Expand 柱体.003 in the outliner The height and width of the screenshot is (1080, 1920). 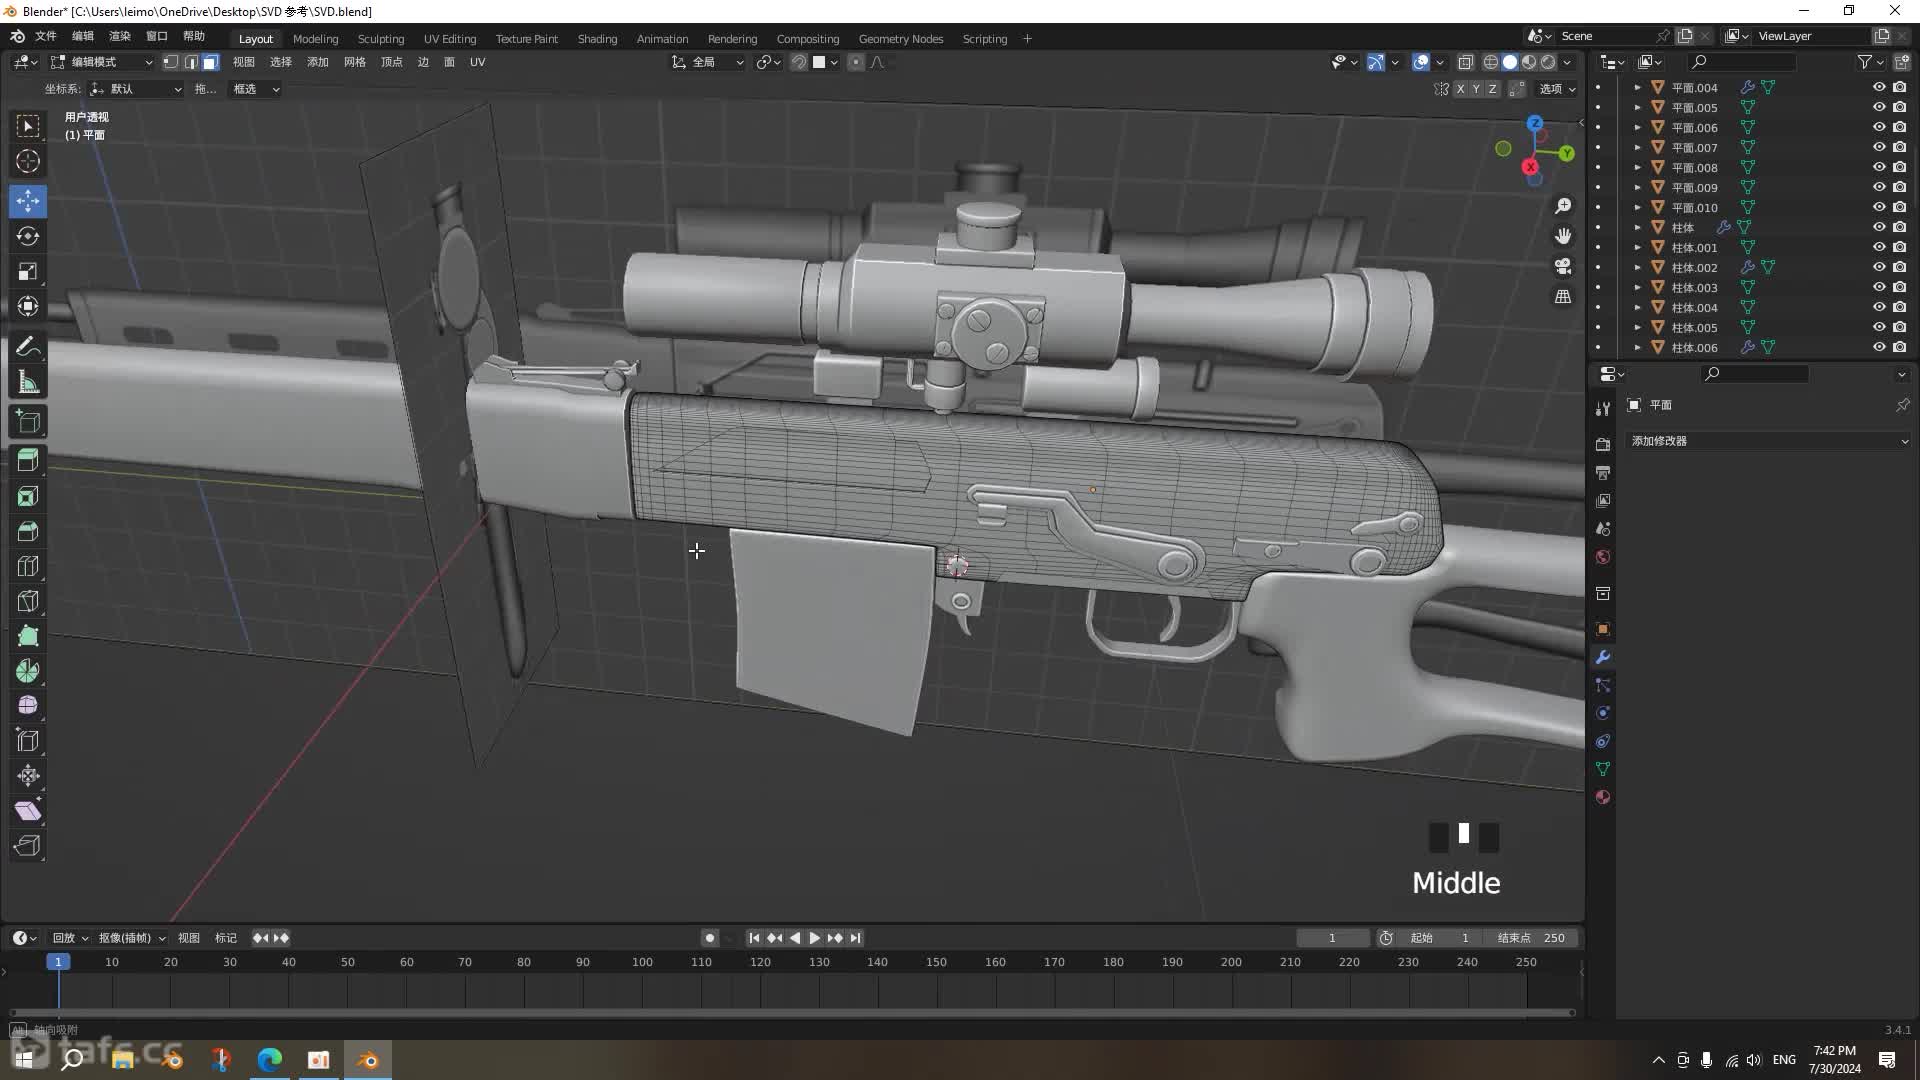[1637, 287]
